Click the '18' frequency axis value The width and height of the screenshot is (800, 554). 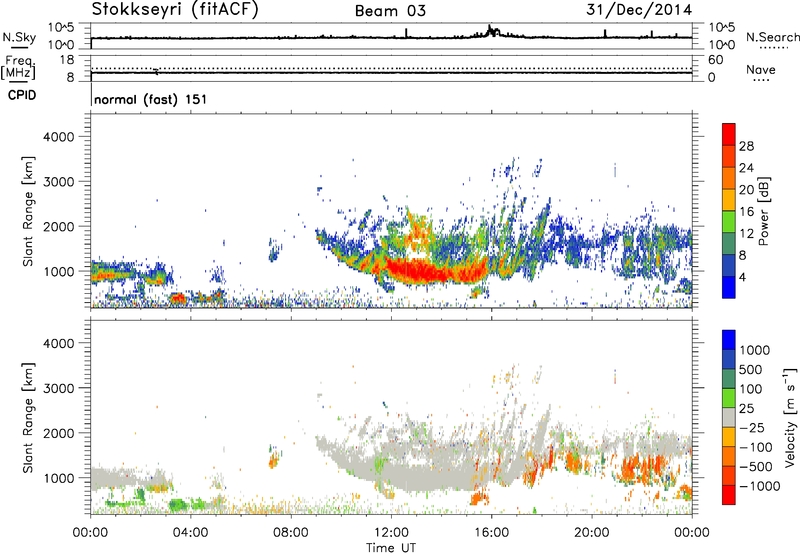(x=67, y=60)
